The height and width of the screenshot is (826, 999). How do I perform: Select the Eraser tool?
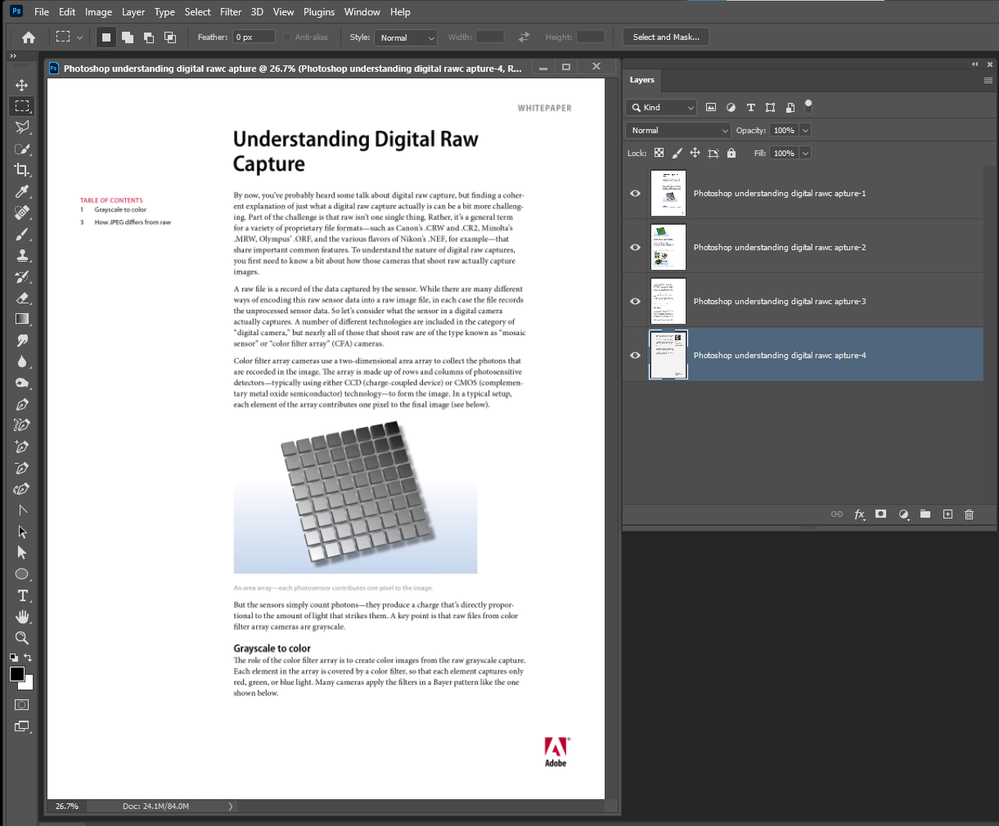point(22,298)
